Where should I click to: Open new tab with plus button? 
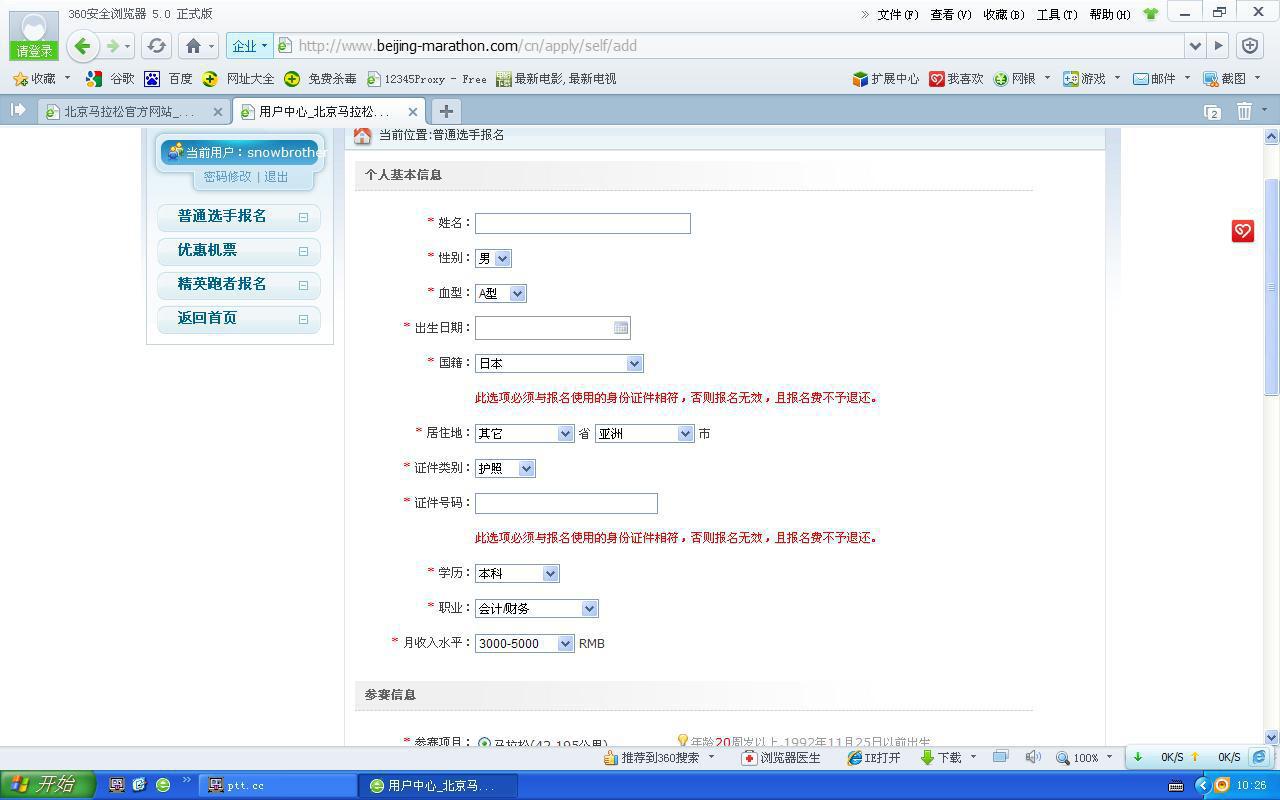446,111
